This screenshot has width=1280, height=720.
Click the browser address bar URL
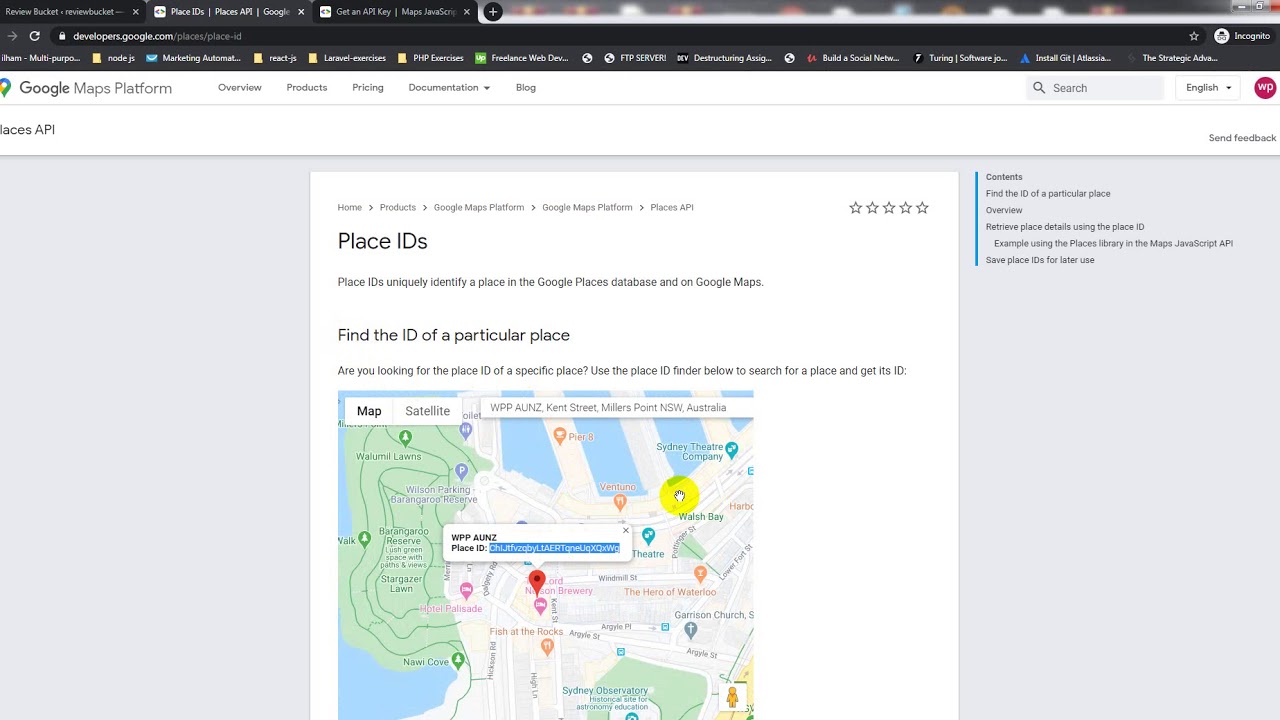click(157, 36)
